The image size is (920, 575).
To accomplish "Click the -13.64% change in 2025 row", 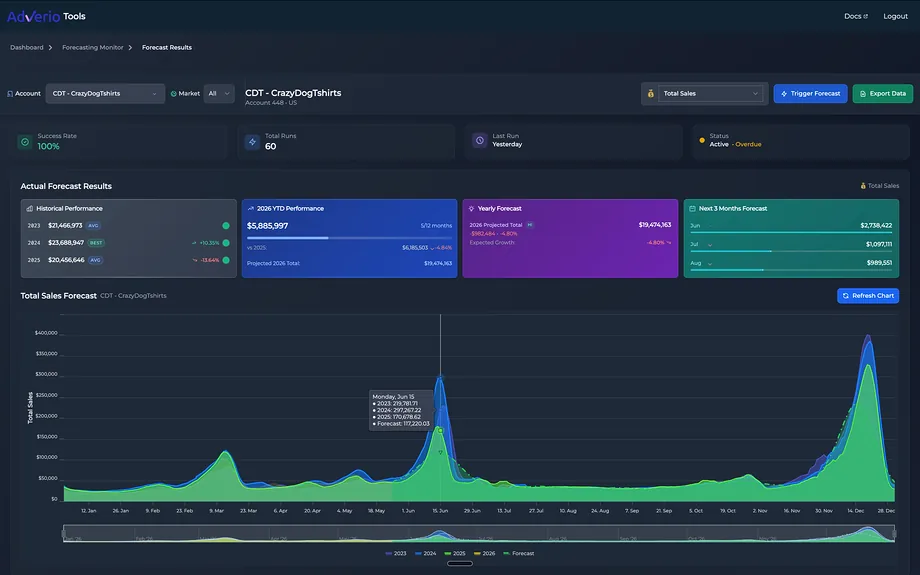I will click(209, 260).
